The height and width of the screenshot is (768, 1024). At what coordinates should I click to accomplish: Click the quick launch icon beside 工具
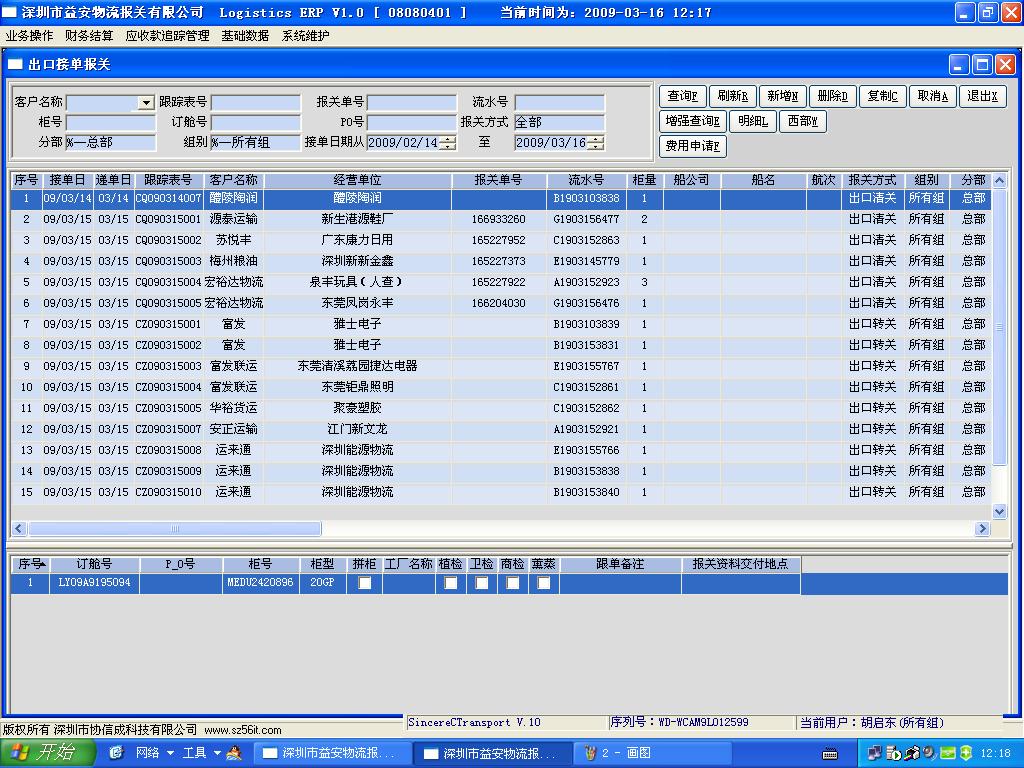pos(234,753)
